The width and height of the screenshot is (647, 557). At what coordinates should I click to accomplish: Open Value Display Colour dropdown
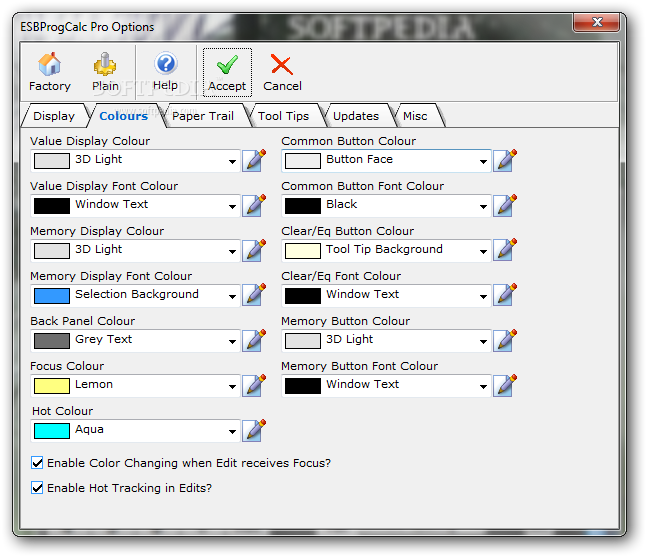click(232, 161)
